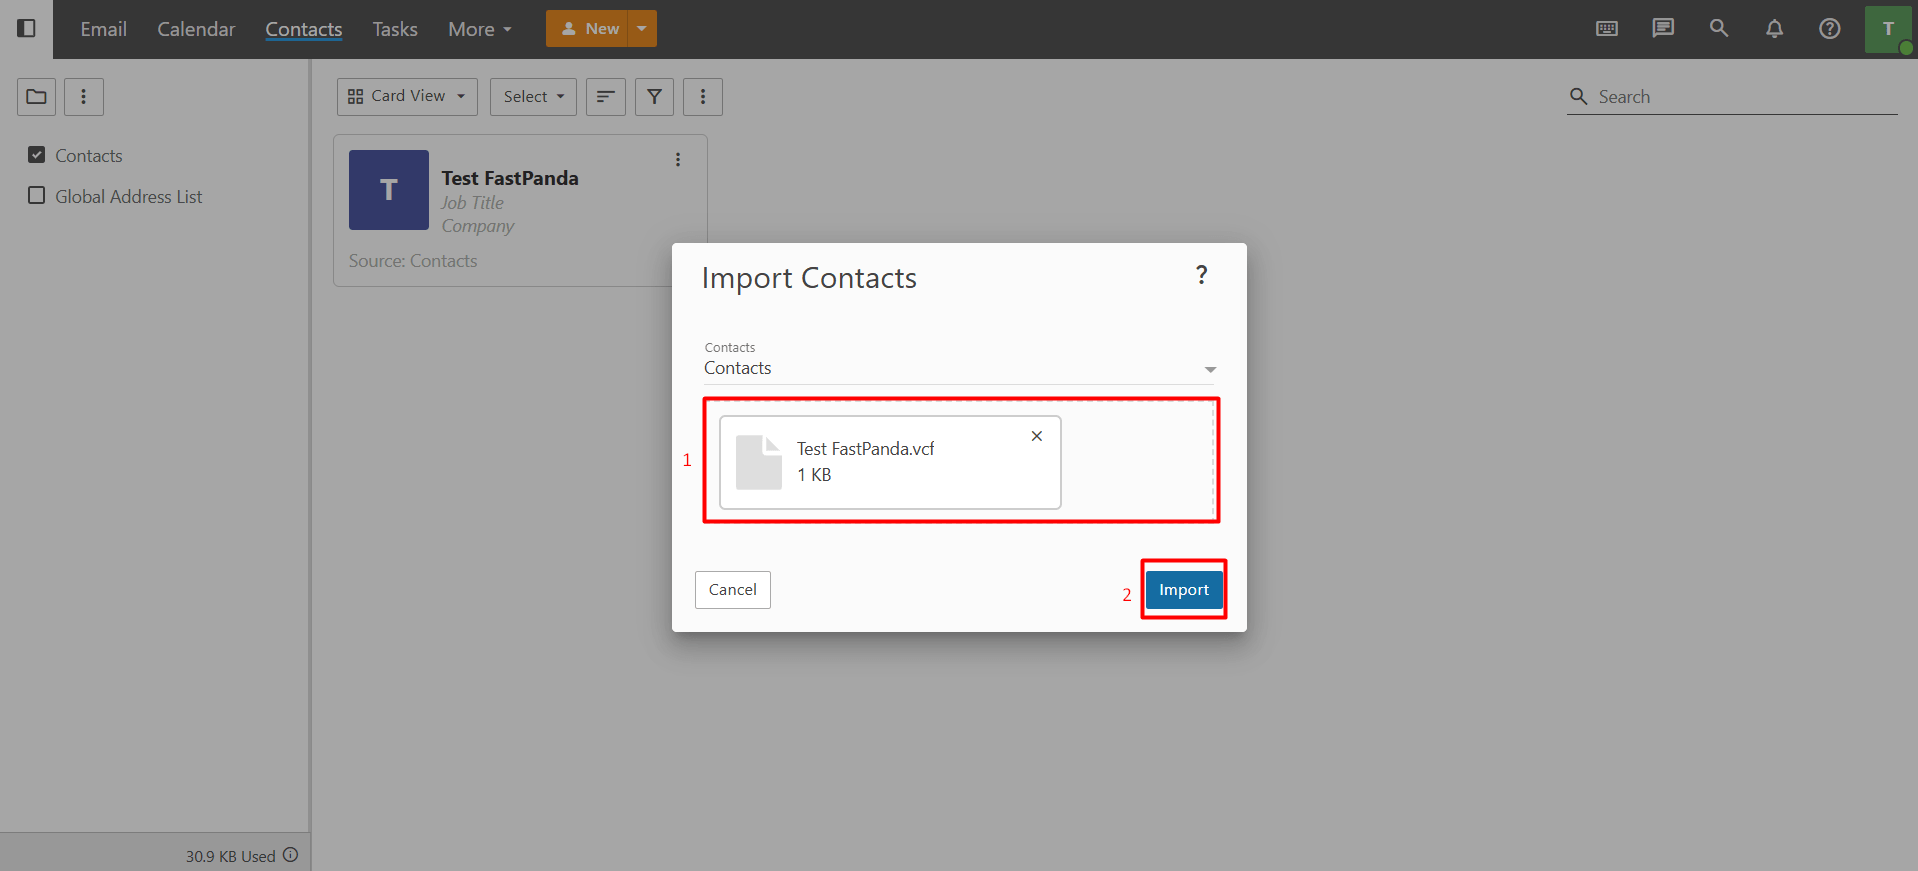
Task: Open the Card View dropdown
Action: pos(407,97)
